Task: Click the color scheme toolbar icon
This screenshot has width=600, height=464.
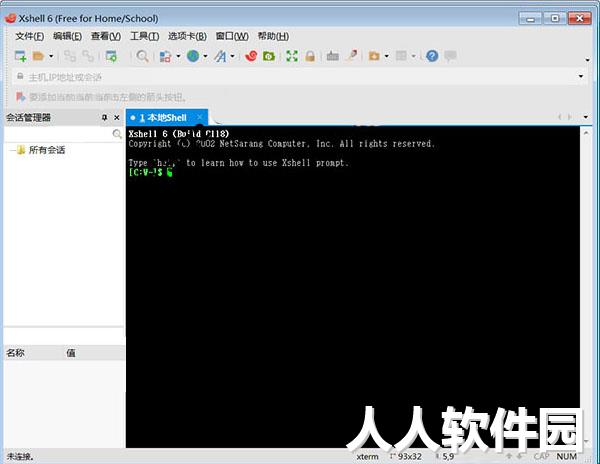Action: tap(165, 57)
